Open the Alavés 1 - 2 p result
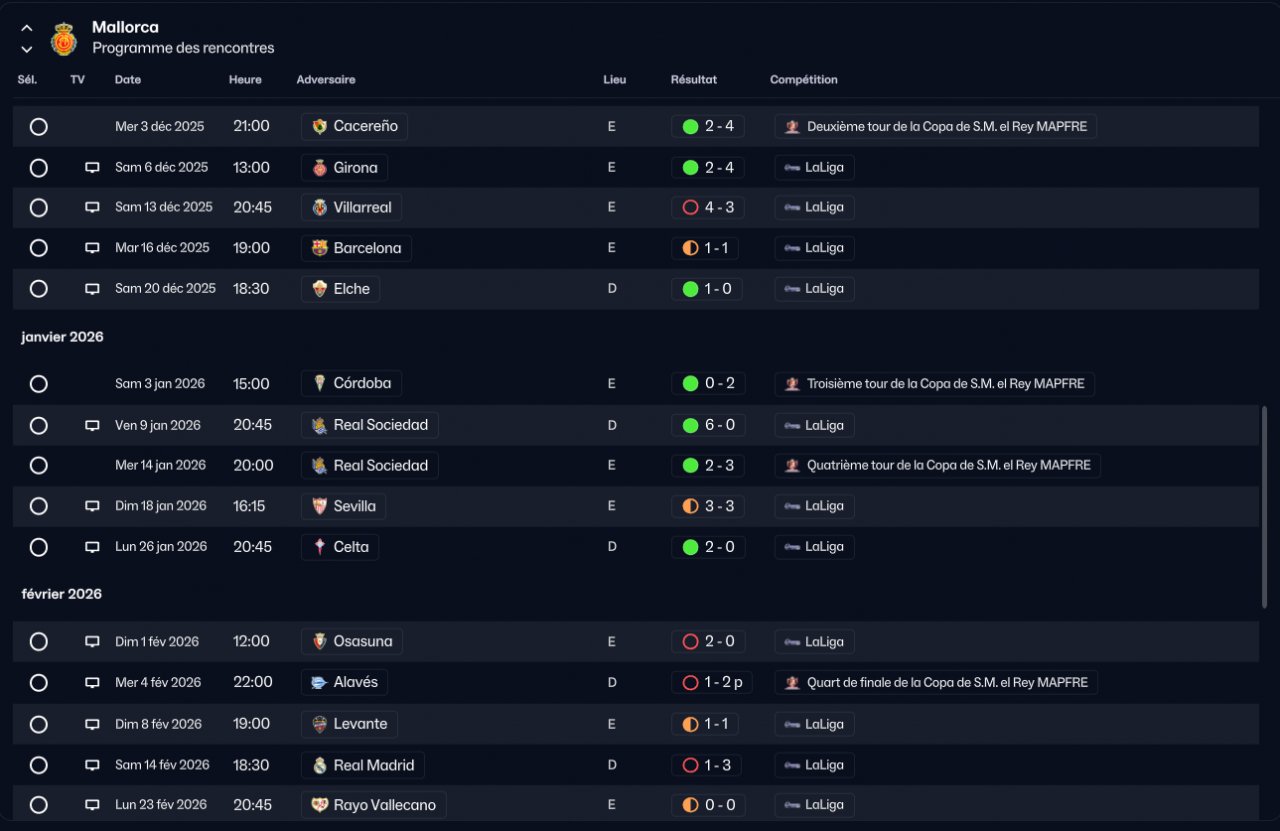Image resolution: width=1280 pixels, height=831 pixels. (712, 682)
